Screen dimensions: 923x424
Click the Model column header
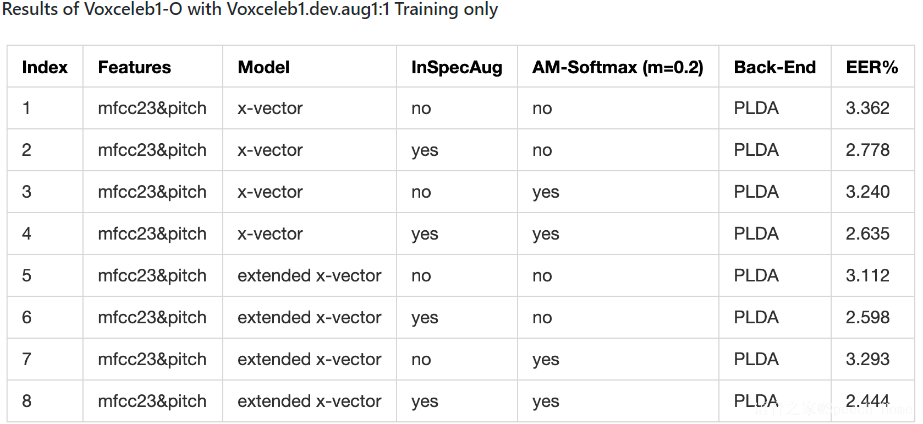[x=263, y=68]
